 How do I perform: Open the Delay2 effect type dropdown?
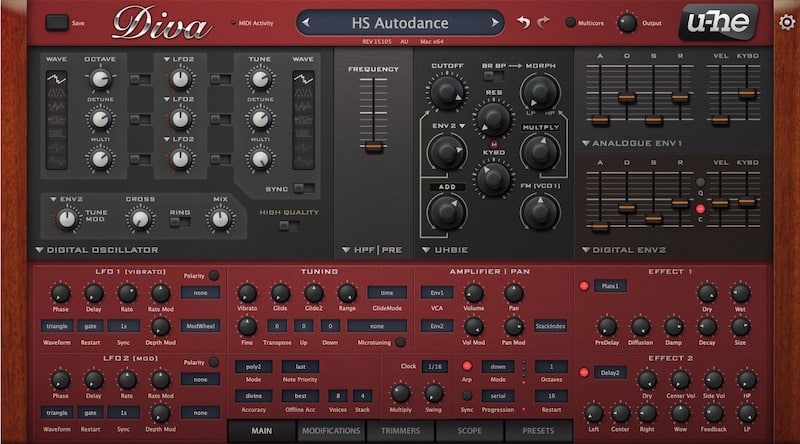(610, 373)
